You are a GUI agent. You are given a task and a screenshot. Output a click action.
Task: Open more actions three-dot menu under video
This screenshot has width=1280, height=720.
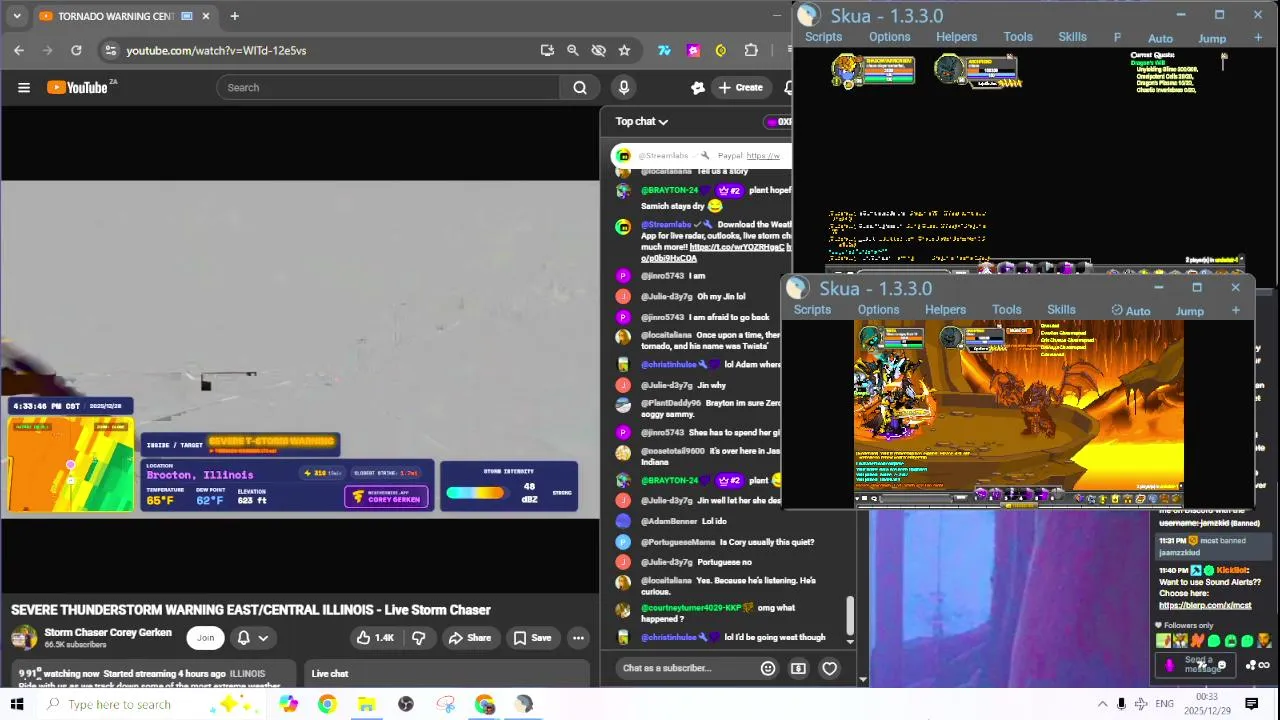[x=578, y=638]
